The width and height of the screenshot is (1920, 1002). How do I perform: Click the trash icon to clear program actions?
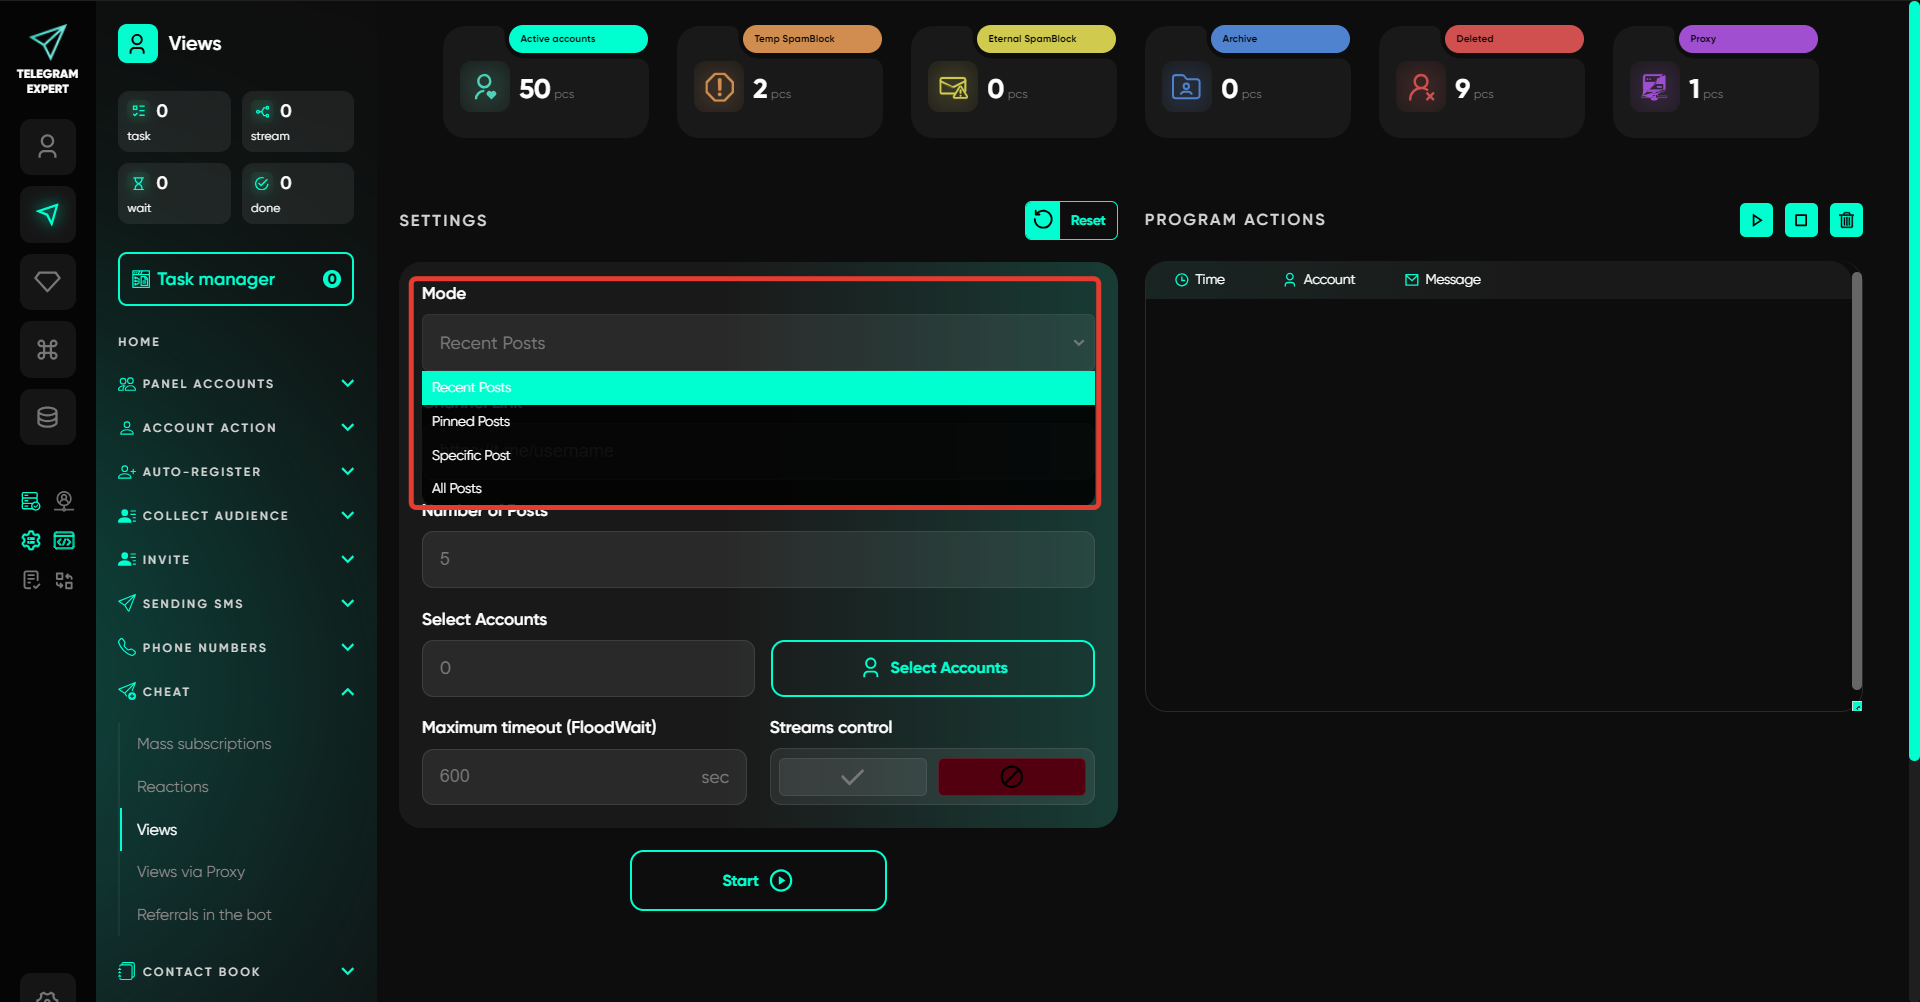[x=1846, y=220]
